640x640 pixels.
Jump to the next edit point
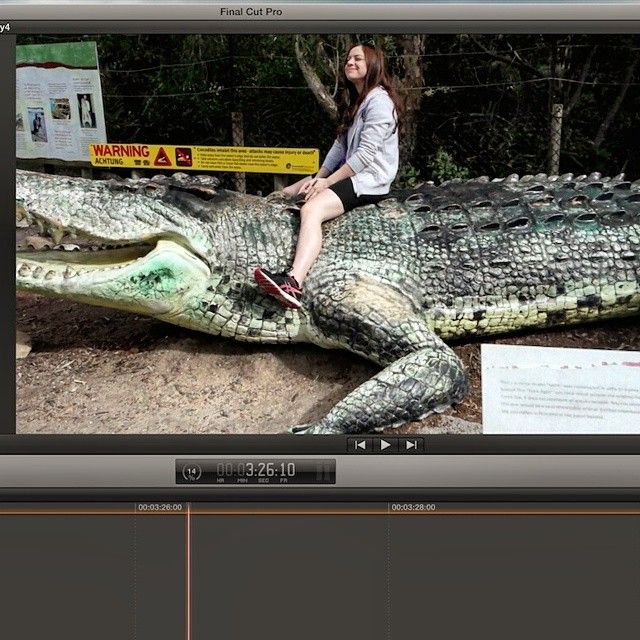(410, 445)
